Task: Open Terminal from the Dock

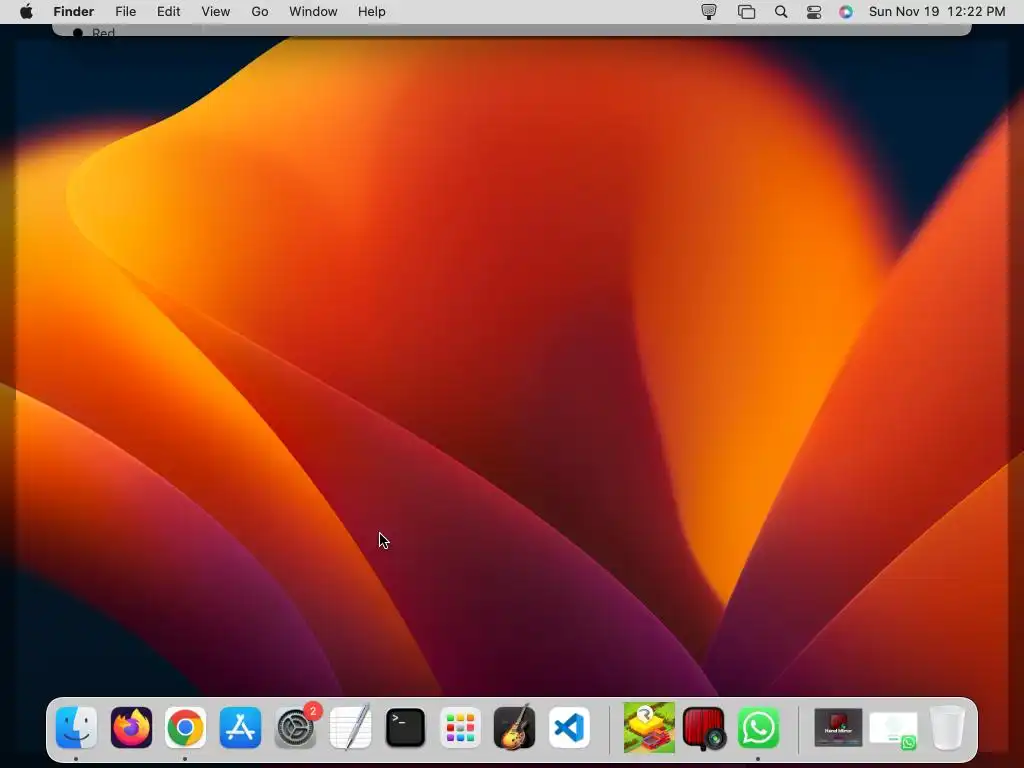Action: (405, 727)
